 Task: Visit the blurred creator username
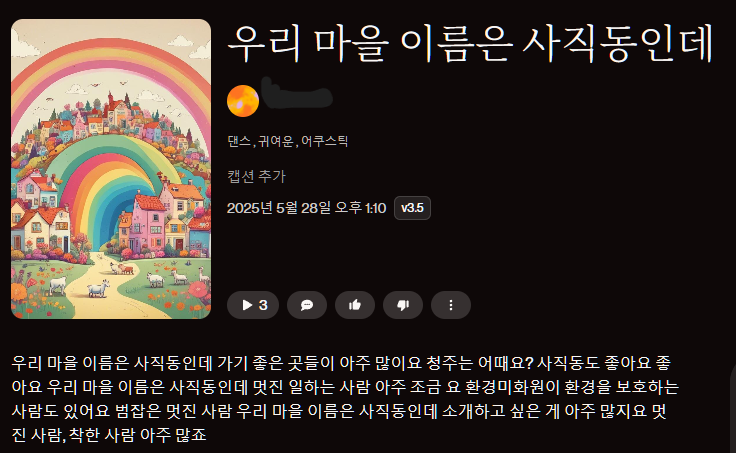(297, 93)
